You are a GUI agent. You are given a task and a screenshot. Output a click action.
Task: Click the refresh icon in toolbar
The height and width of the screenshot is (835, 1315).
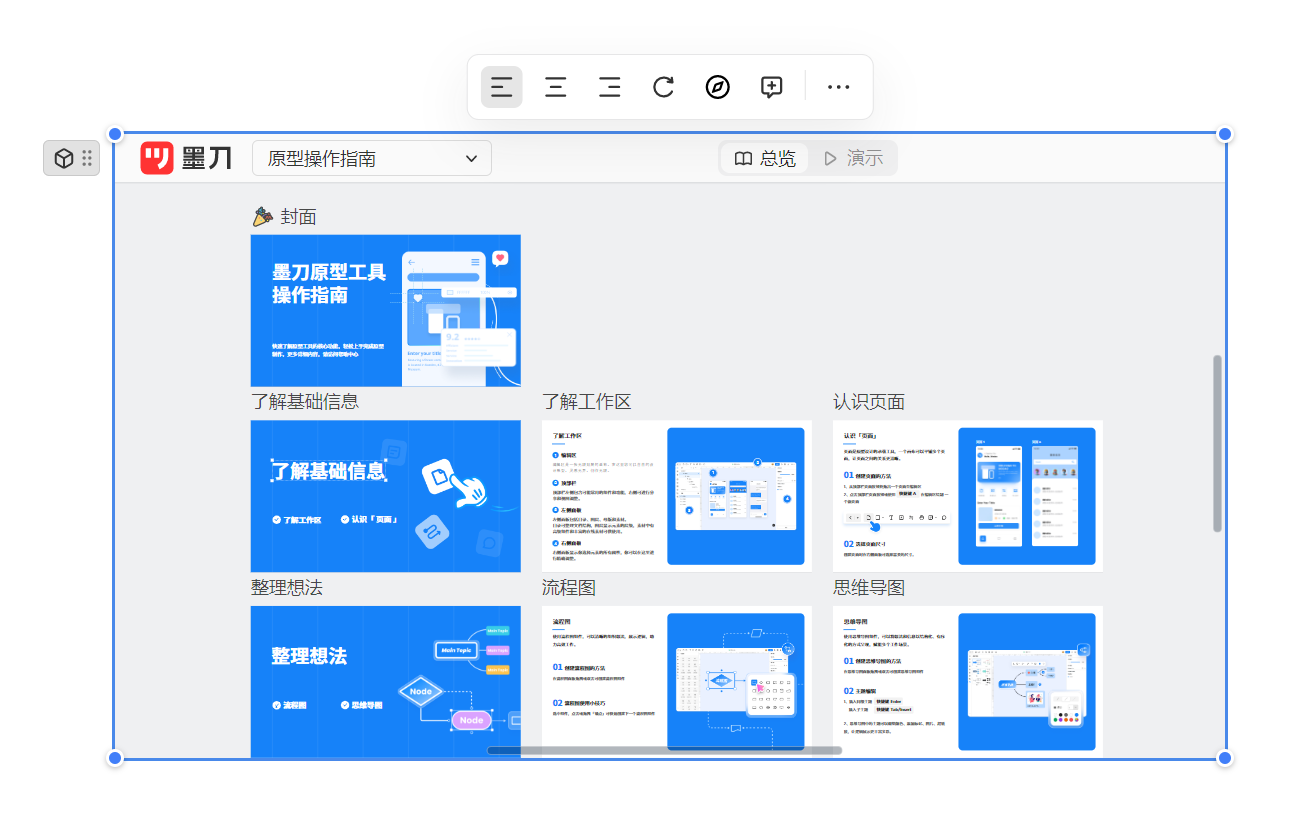tap(663, 87)
